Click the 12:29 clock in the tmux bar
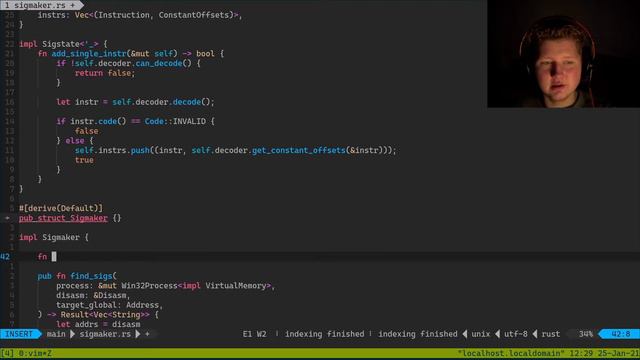This screenshot has width=640, height=360. click(x=581, y=353)
